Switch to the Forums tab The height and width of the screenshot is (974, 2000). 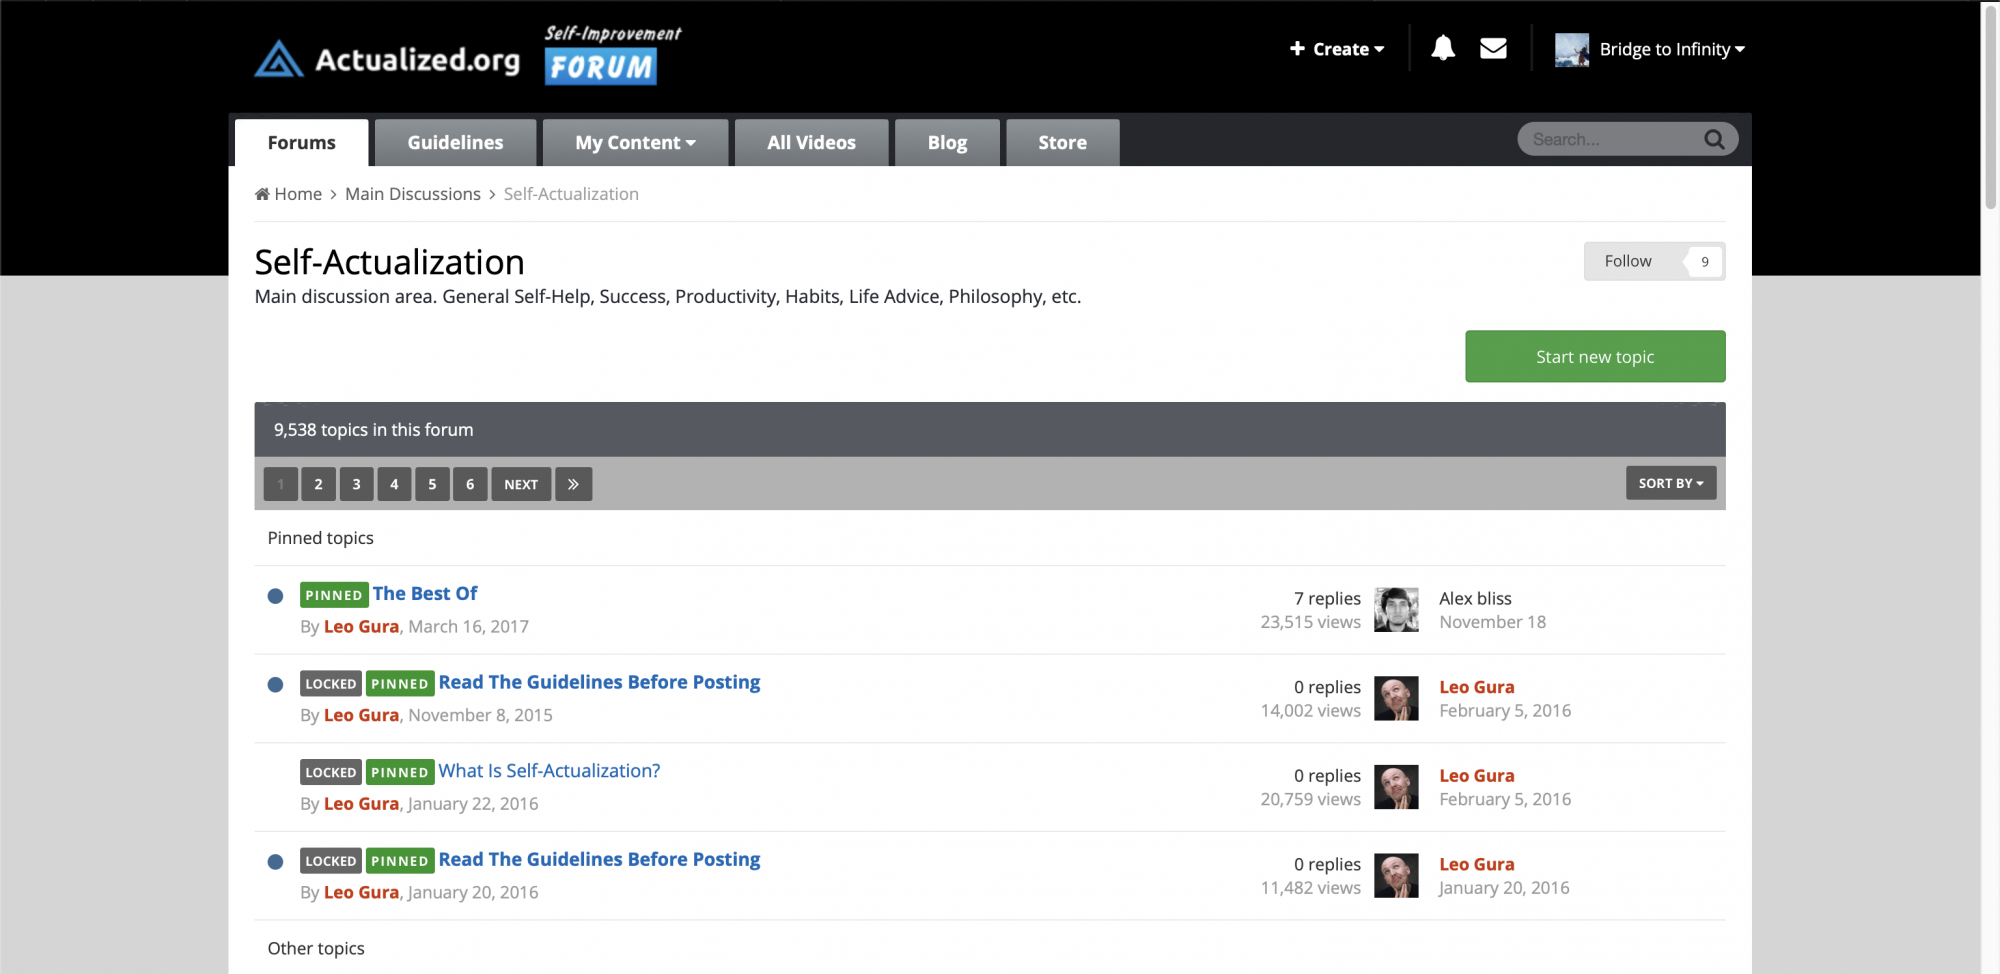pyautogui.click(x=301, y=143)
